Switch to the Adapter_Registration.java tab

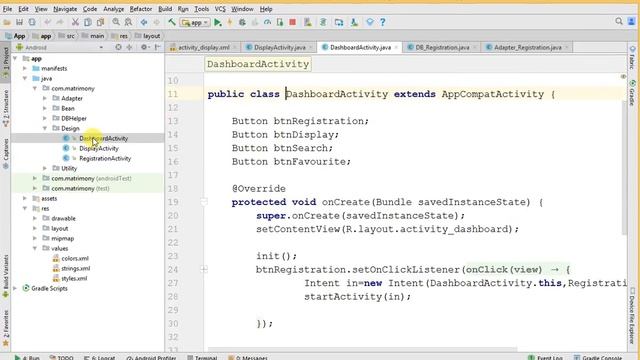(527, 47)
